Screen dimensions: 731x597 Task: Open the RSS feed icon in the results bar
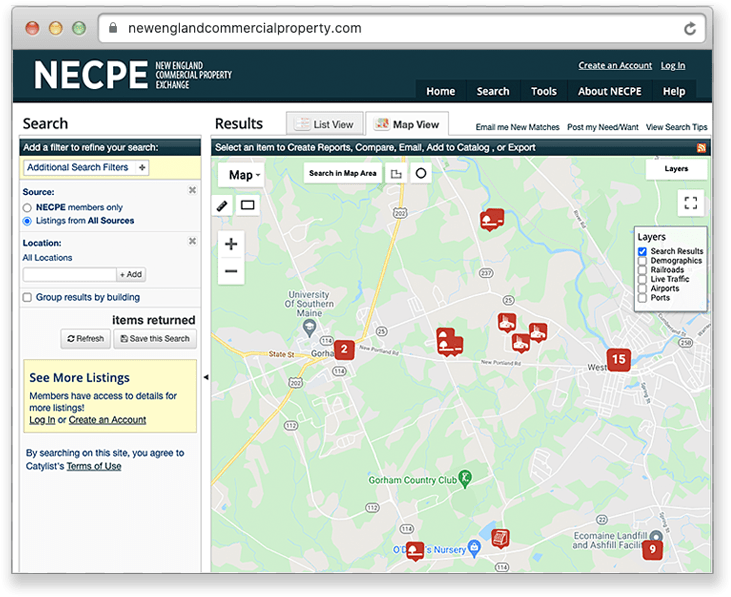click(701, 148)
